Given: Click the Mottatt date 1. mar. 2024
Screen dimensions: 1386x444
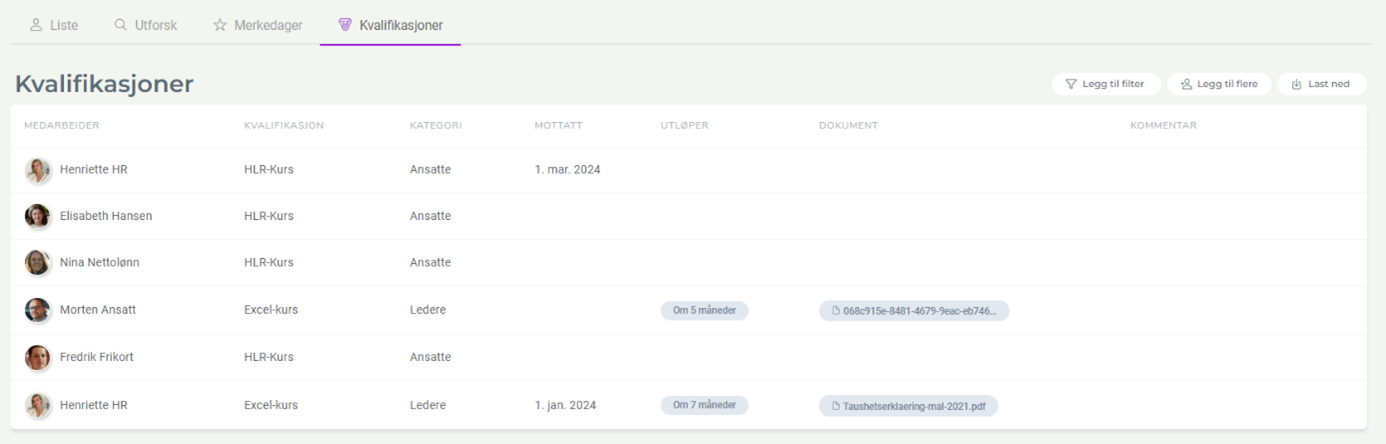Looking at the screenshot, I should click(567, 170).
